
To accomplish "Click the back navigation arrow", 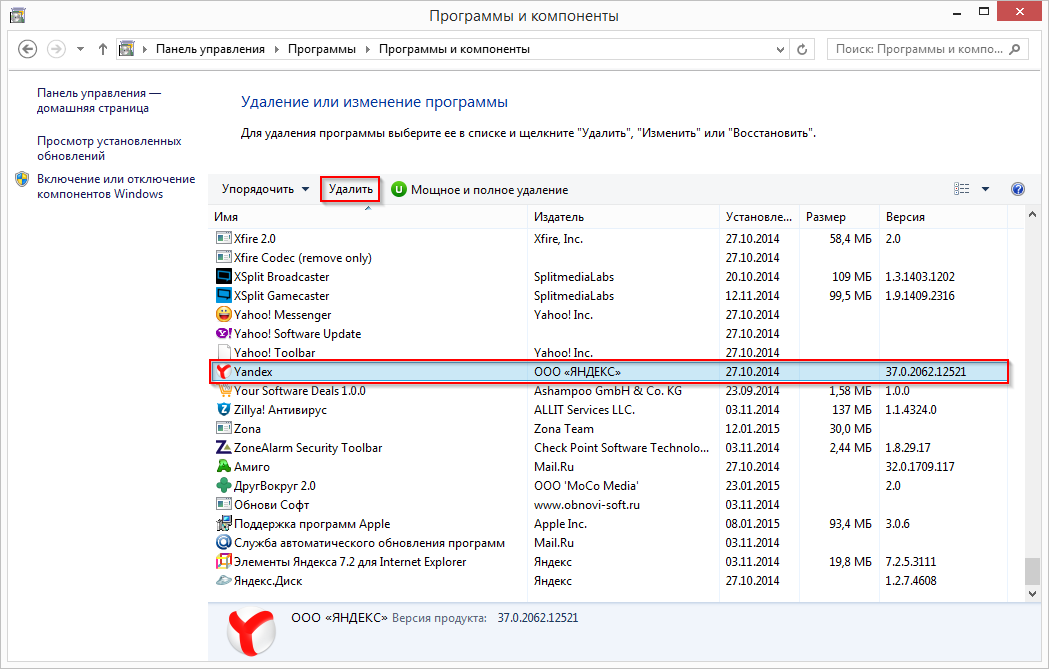I will (x=28, y=49).
